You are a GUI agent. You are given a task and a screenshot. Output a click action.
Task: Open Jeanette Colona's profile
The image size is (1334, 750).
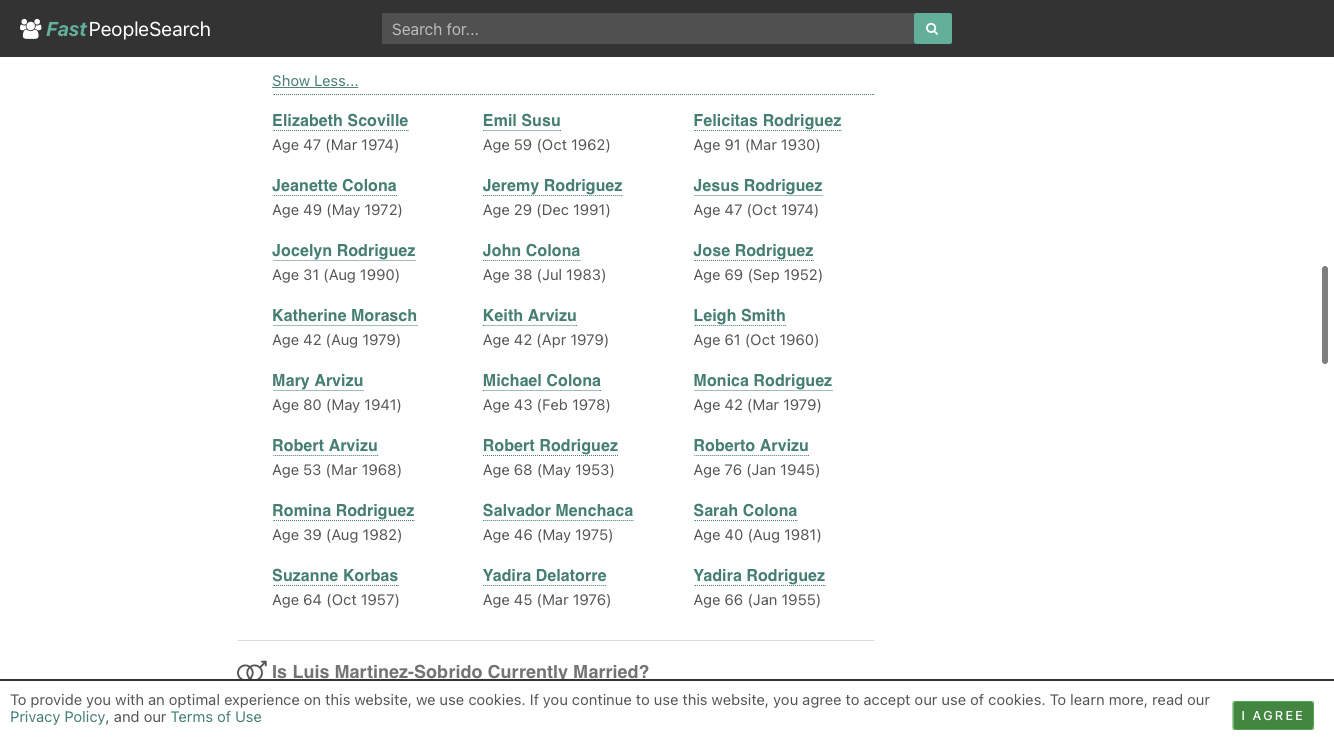pyautogui.click(x=334, y=185)
